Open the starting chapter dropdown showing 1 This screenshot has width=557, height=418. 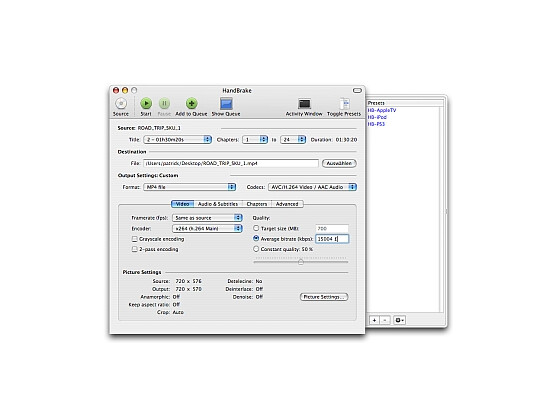[x=255, y=140]
